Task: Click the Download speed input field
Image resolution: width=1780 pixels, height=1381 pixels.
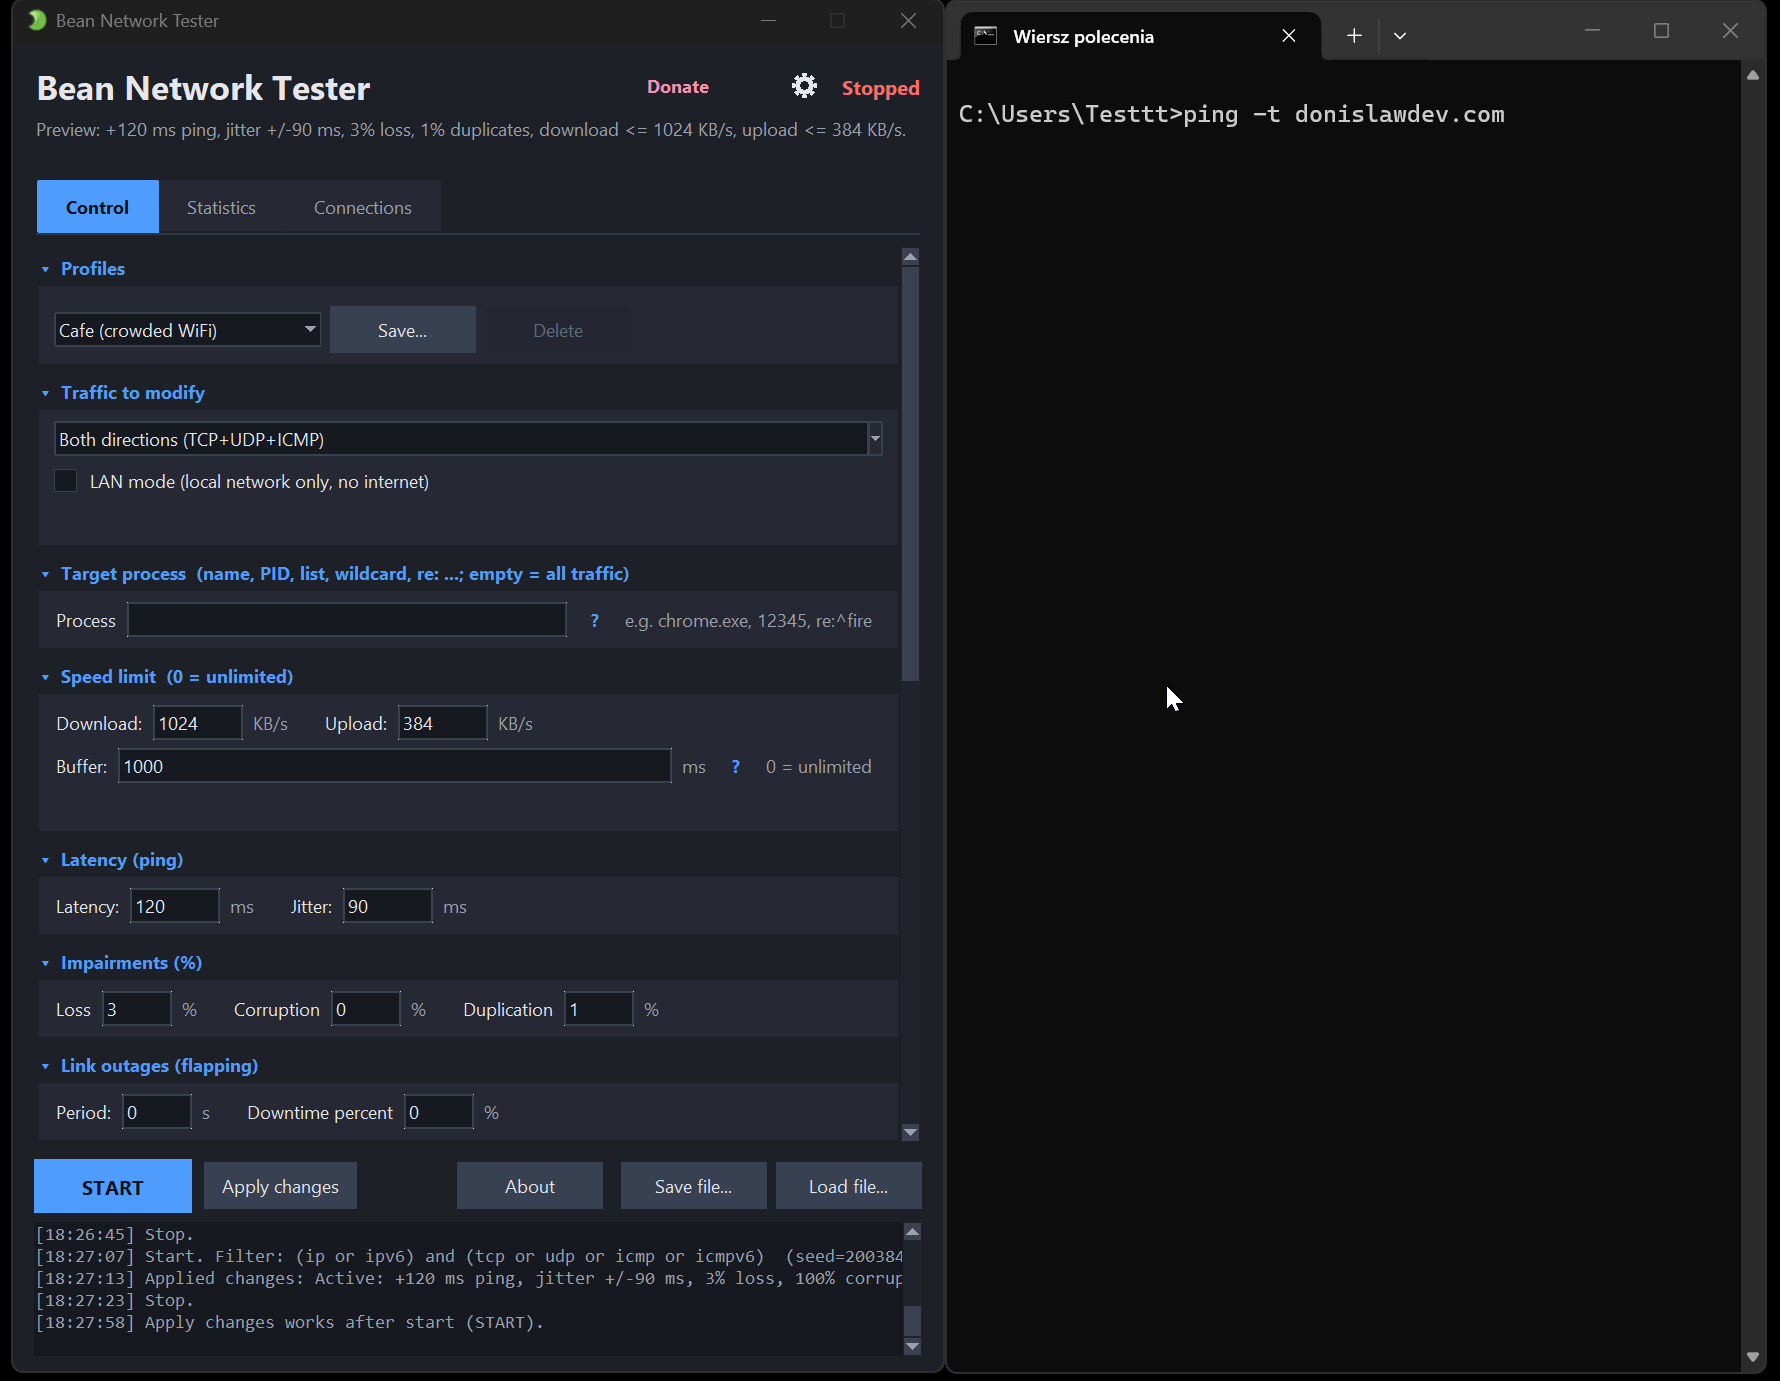Action: pos(198,723)
